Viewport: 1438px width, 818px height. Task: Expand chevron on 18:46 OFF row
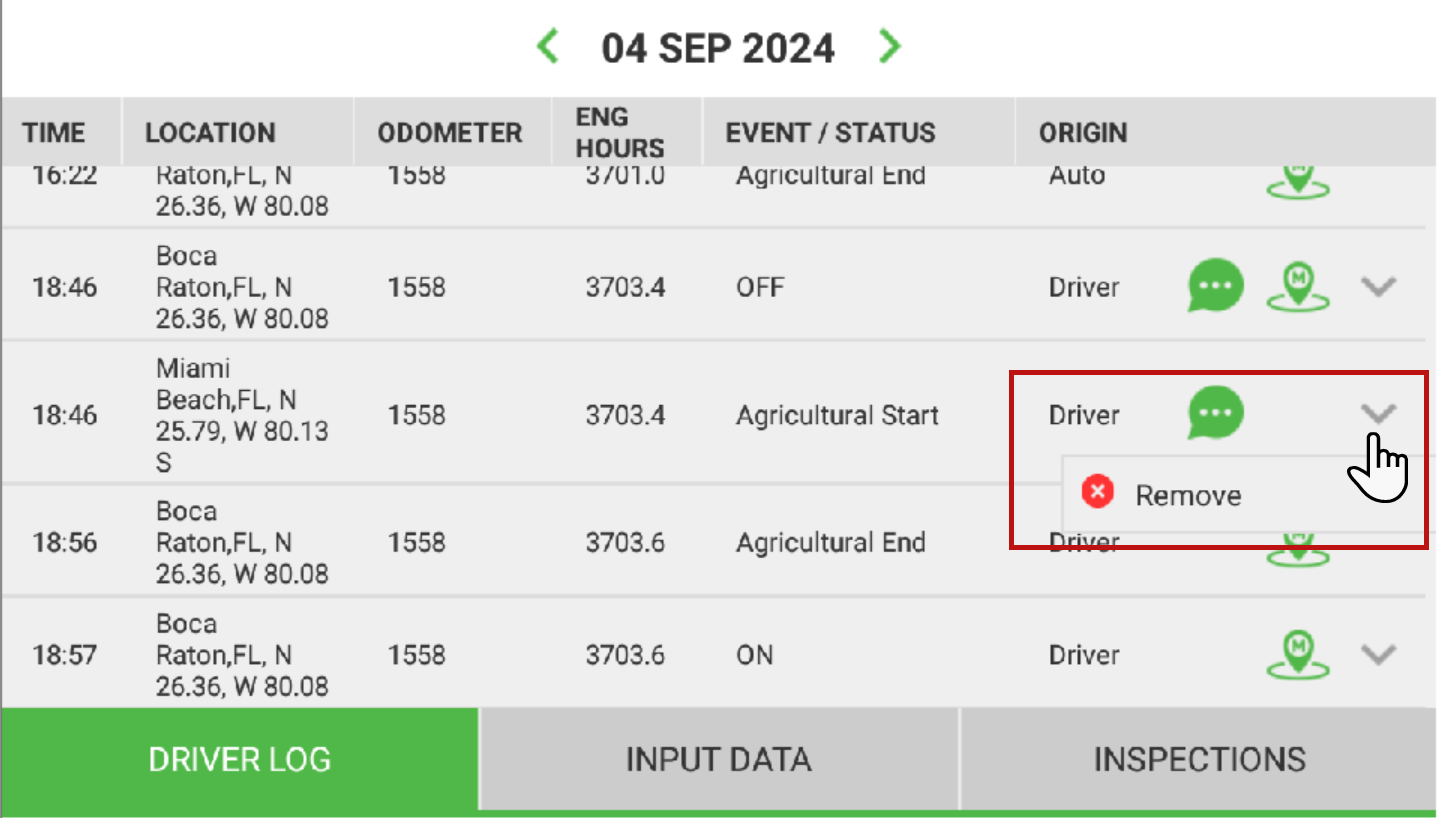1379,287
